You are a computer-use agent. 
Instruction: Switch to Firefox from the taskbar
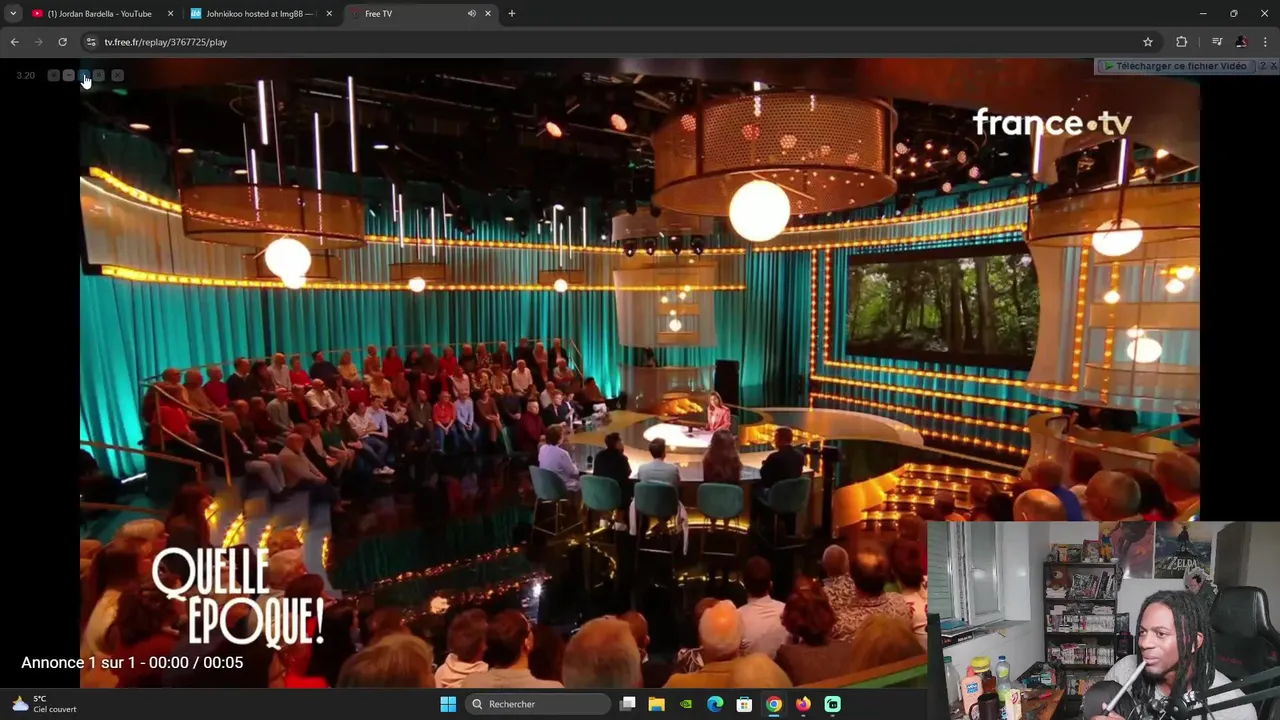803,704
